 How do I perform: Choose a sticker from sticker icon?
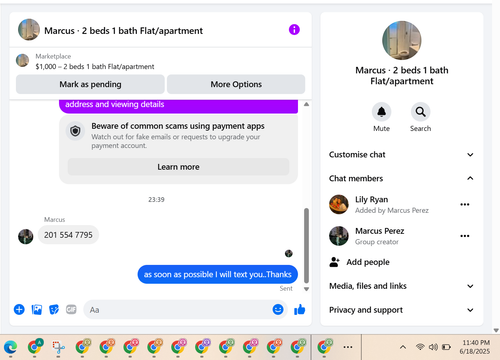click(54, 310)
